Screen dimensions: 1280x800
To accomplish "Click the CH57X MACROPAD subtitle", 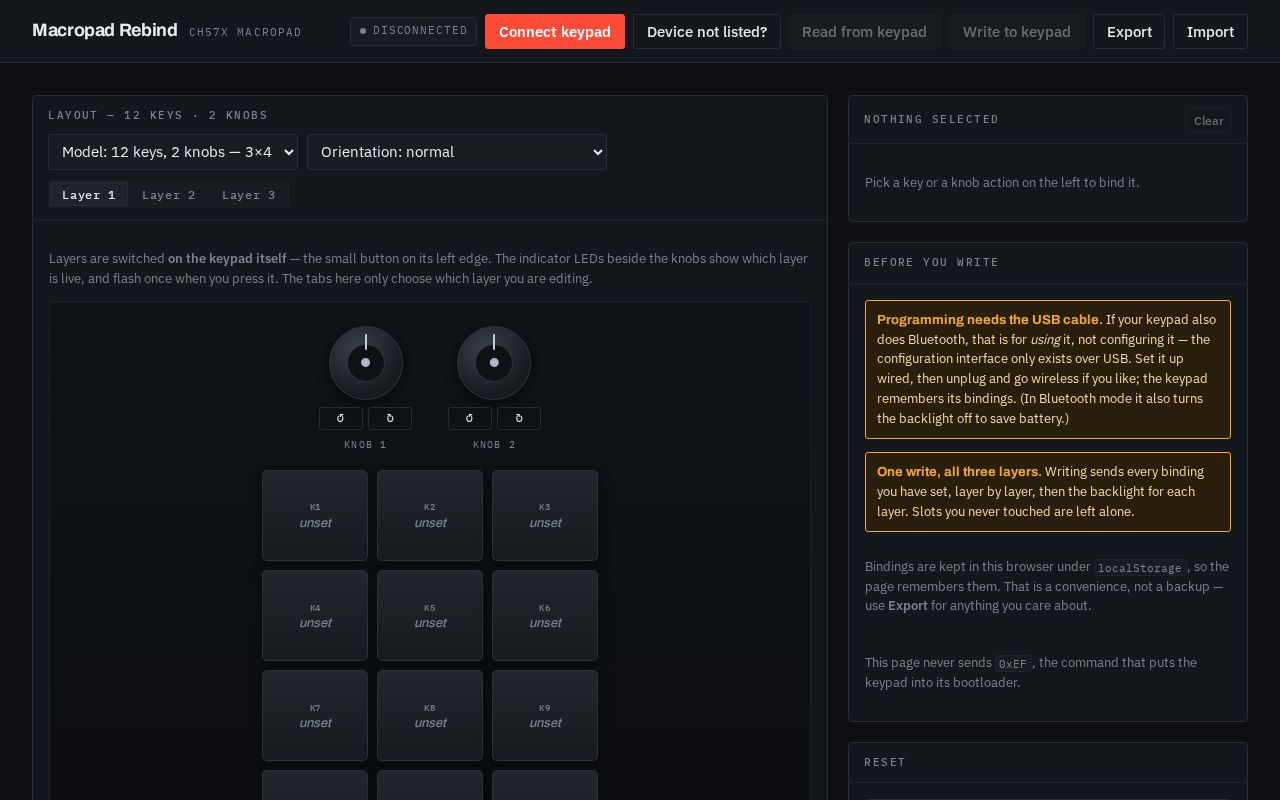I will pos(245,33).
